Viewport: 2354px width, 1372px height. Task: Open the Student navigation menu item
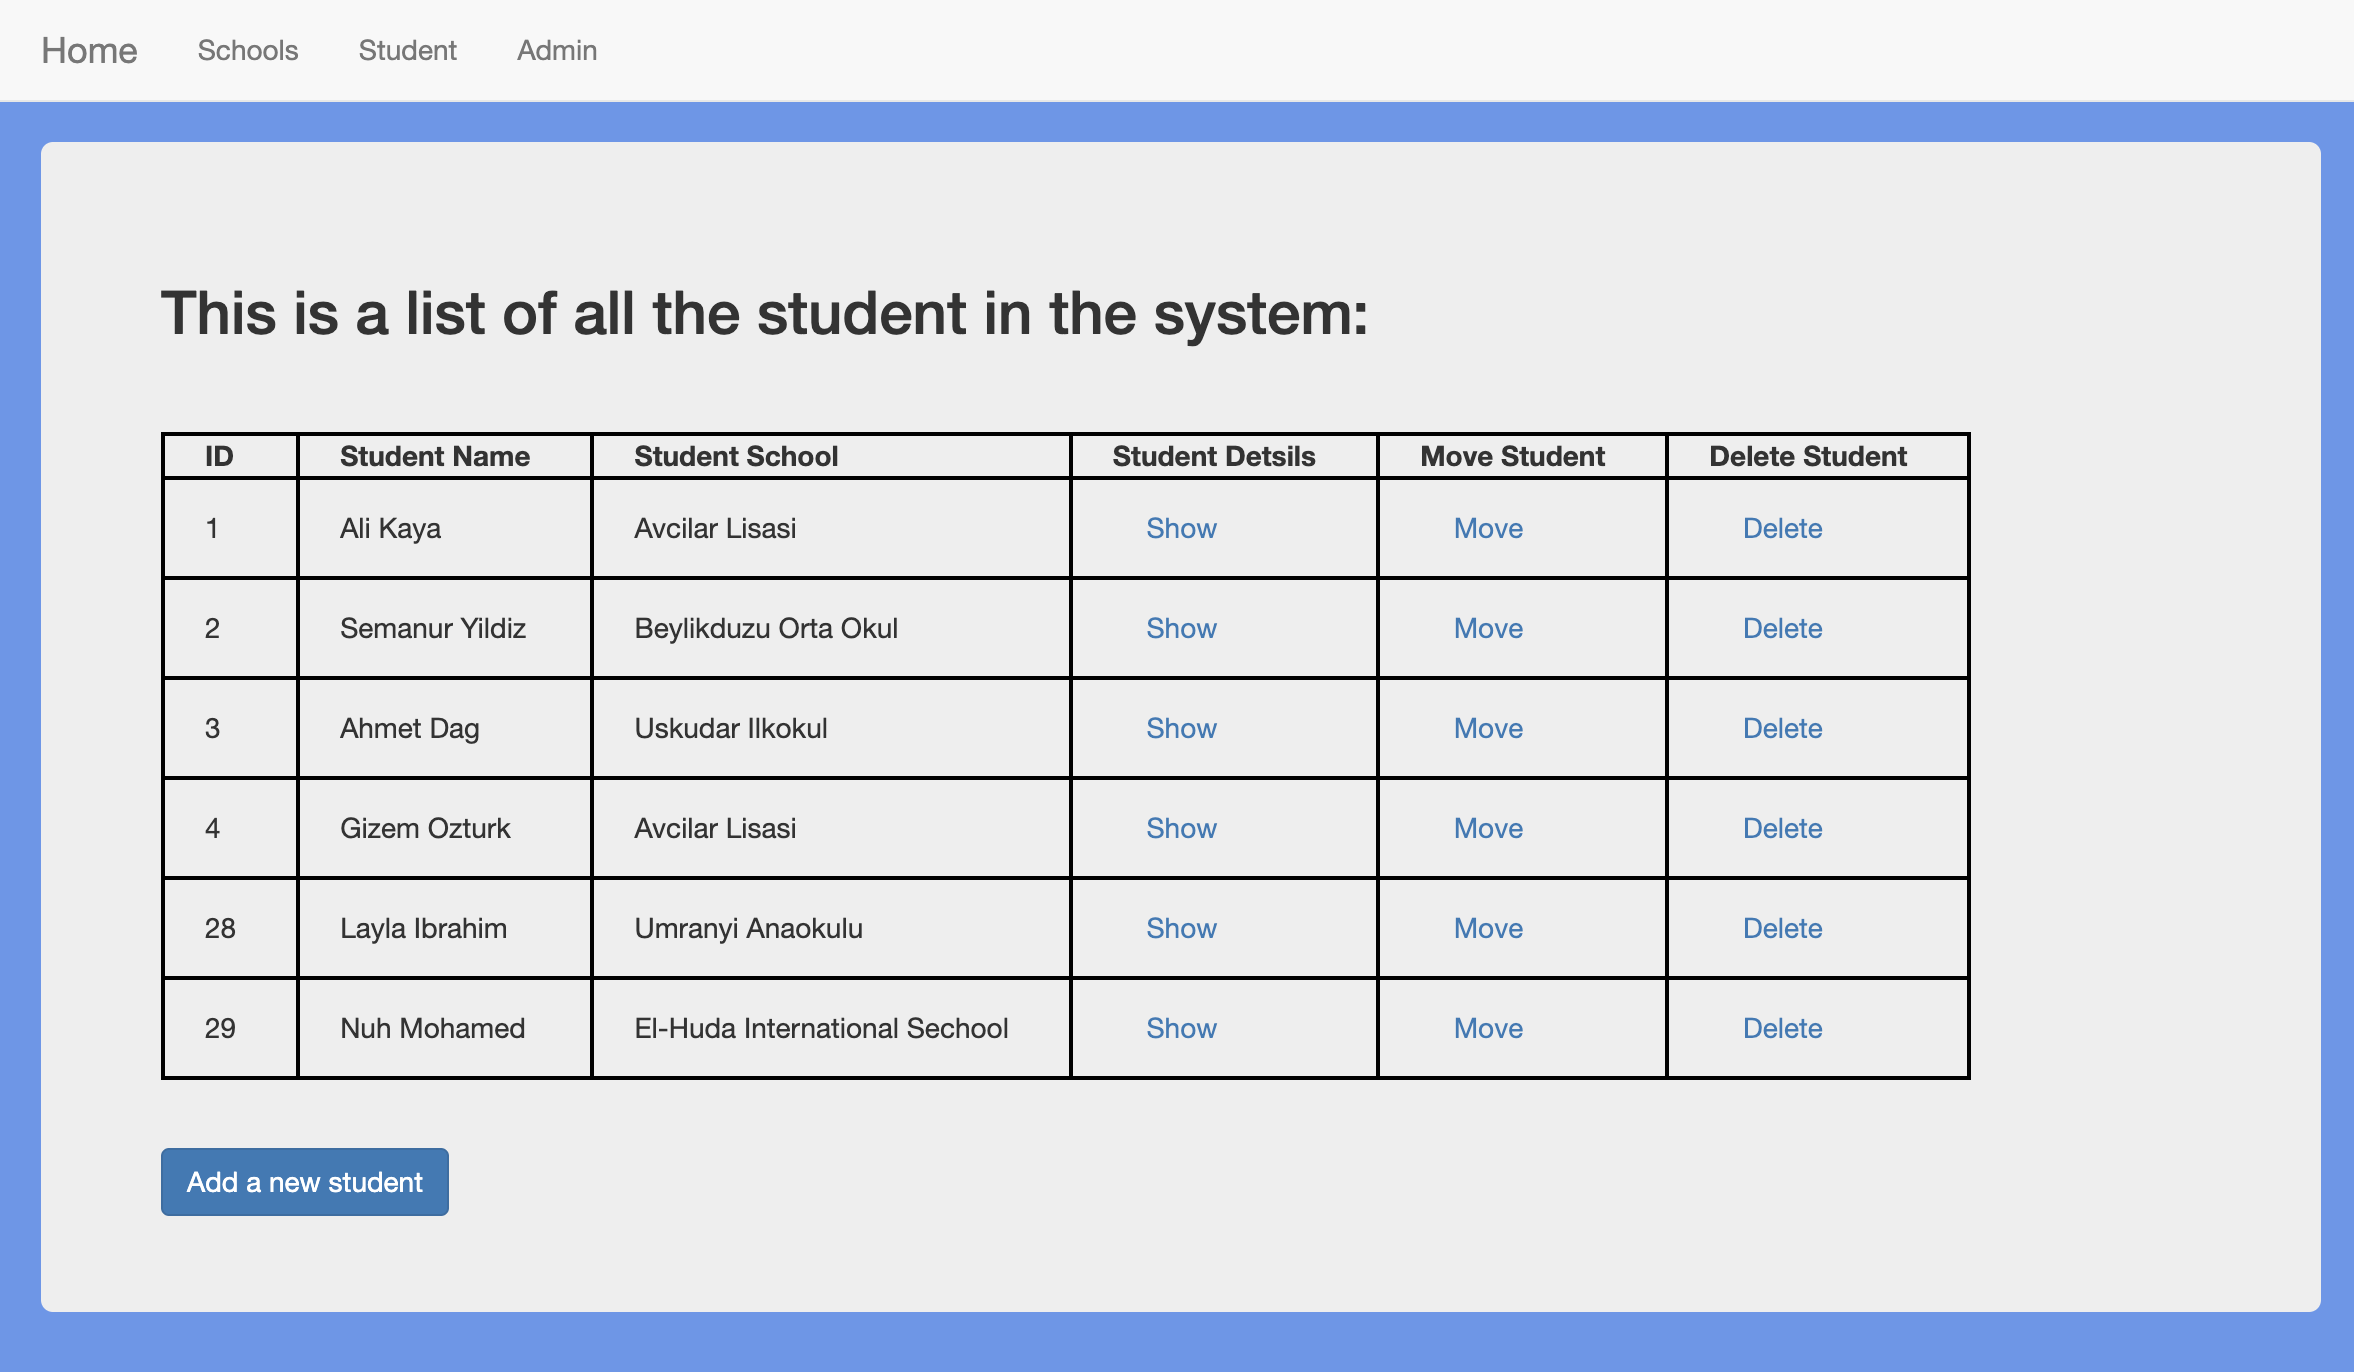(x=407, y=50)
